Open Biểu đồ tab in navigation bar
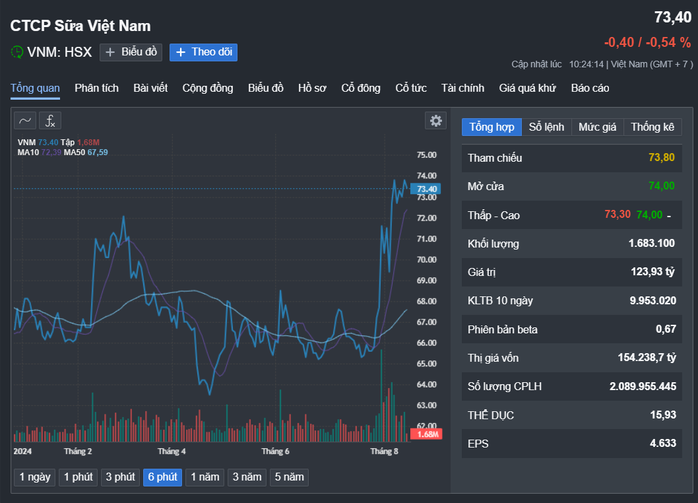This screenshot has height=503, width=698. click(266, 88)
